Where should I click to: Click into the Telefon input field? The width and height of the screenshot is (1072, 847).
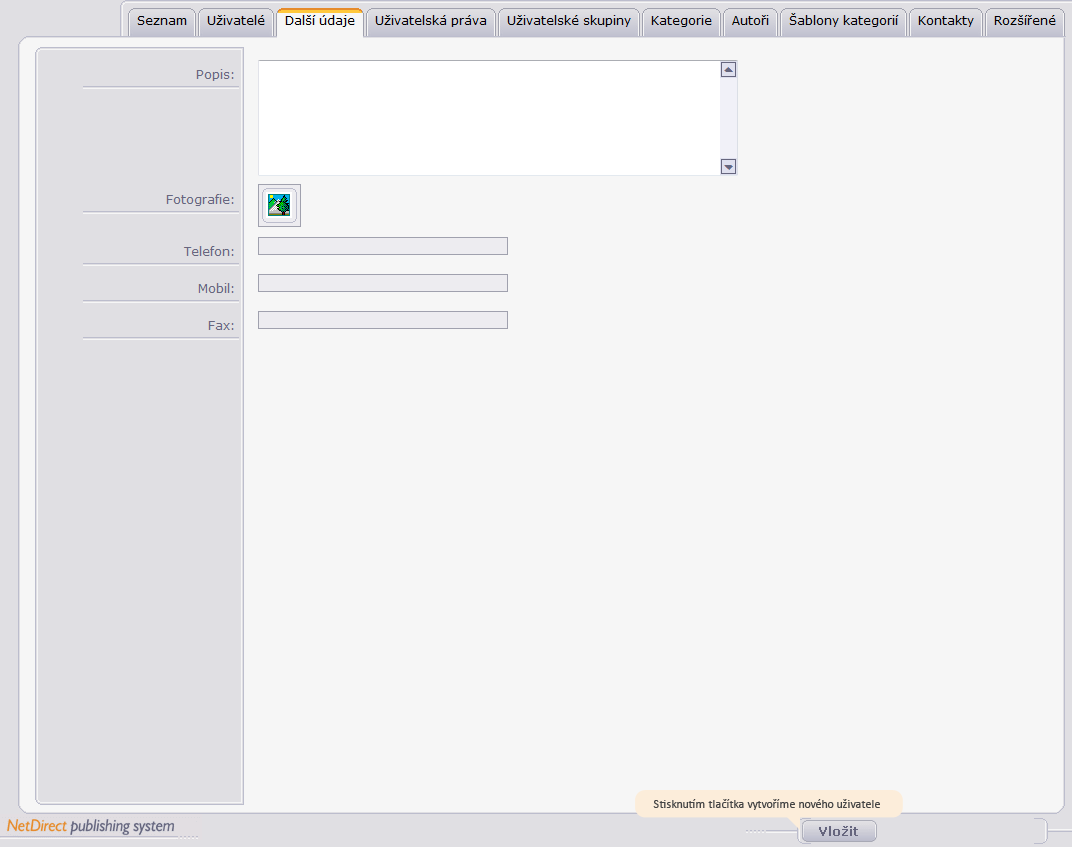tap(383, 246)
